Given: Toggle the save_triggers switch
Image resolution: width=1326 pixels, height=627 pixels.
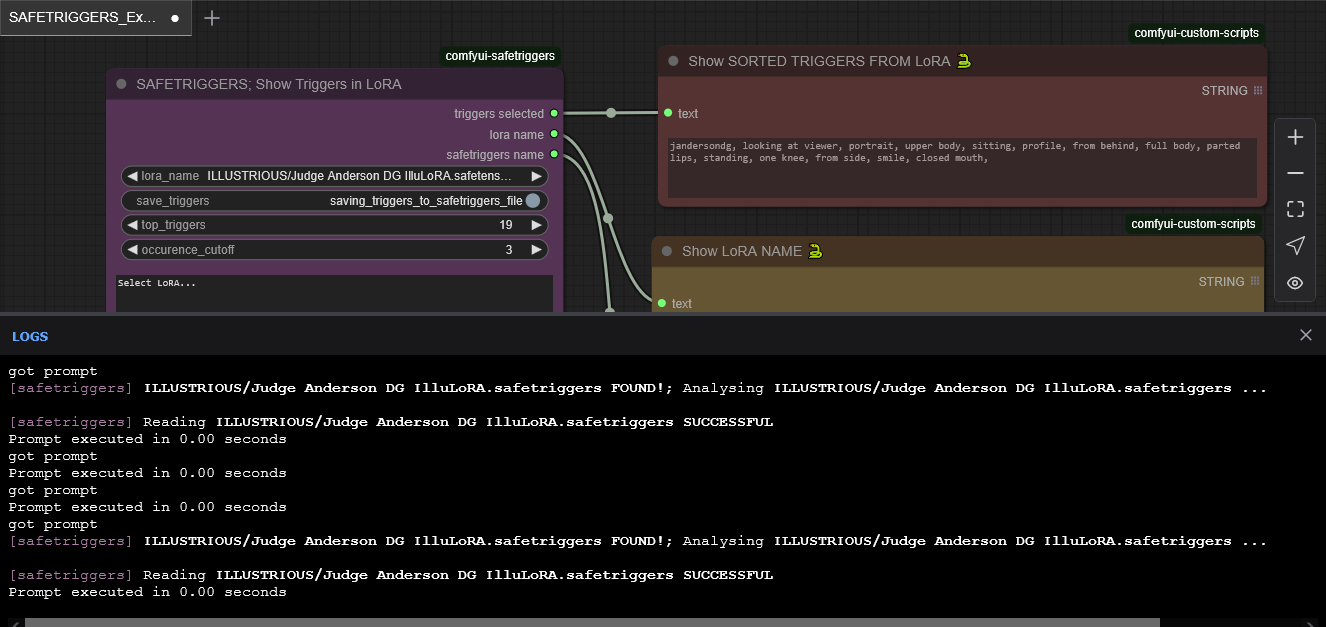Looking at the screenshot, I should pos(532,201).
